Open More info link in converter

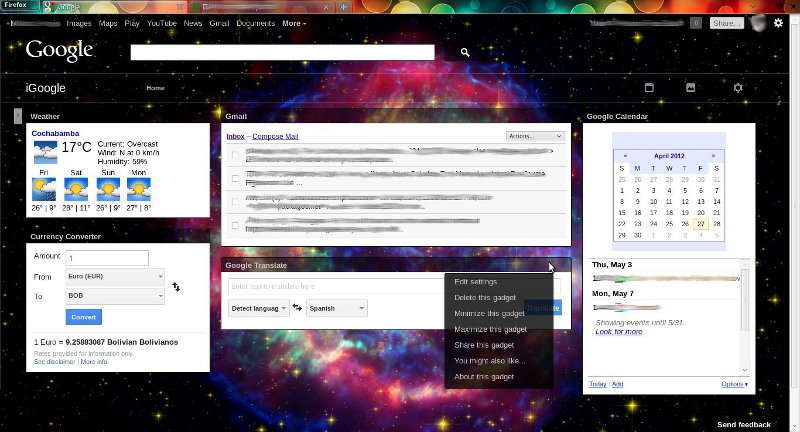click(94, 362)
